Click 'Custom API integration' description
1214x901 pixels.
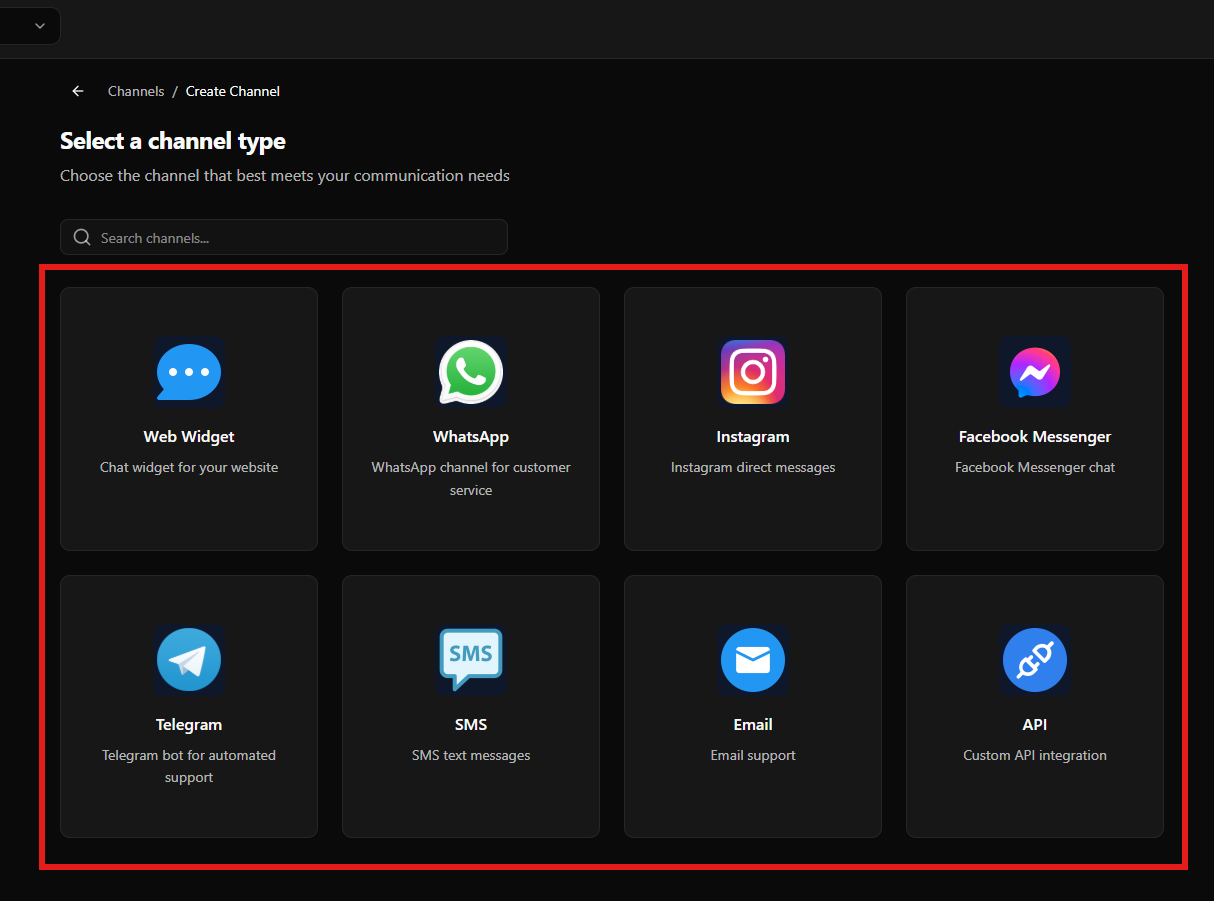pyautogui.click(x=1035, y=755)
